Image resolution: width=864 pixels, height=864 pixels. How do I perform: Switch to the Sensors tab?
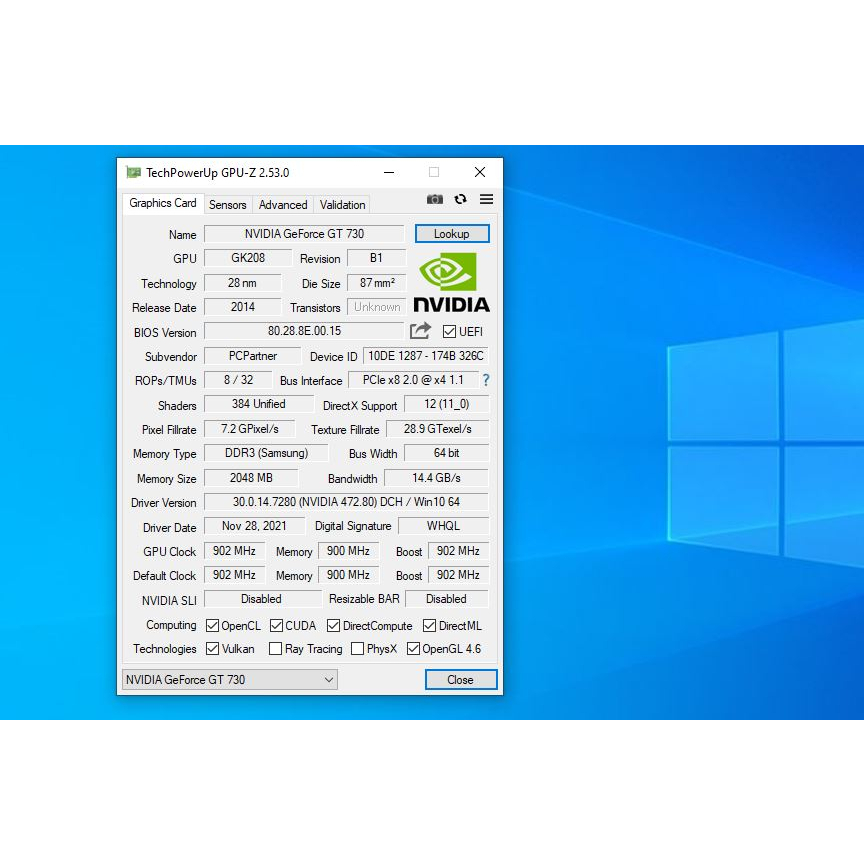[227, 204]
